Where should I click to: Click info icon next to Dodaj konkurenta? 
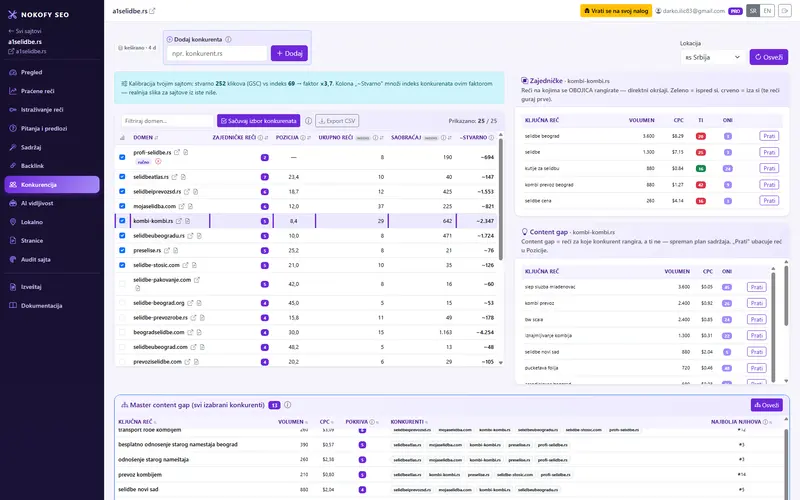pyautogui.click(x=228, y=39)
